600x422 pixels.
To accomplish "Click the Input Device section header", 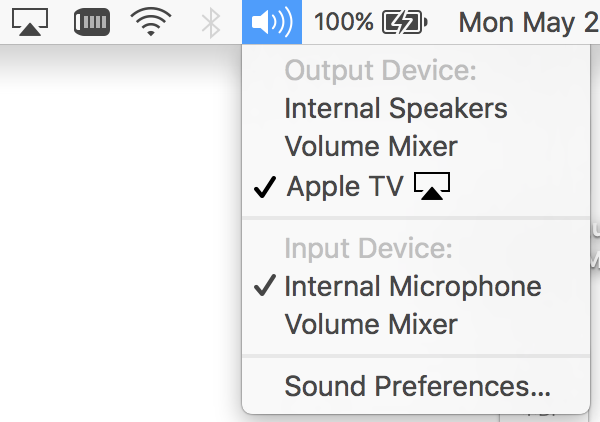I will (369, 248).
